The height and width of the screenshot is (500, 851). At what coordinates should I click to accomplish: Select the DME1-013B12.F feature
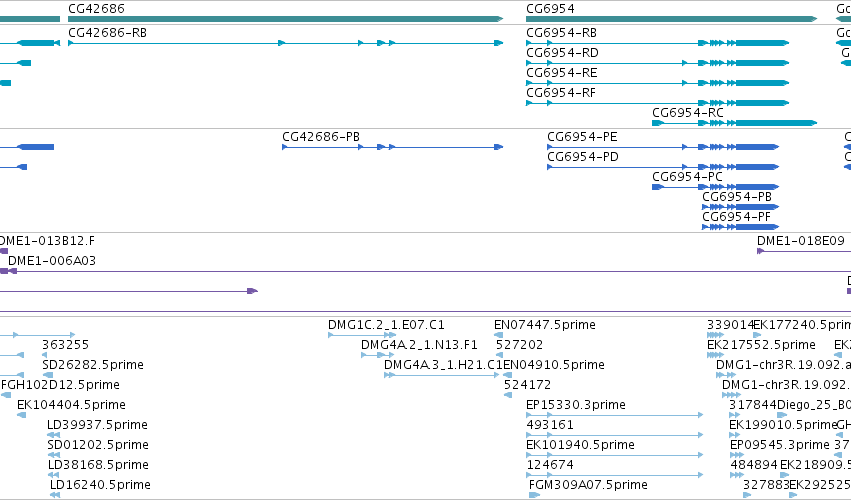pos(47,241)
